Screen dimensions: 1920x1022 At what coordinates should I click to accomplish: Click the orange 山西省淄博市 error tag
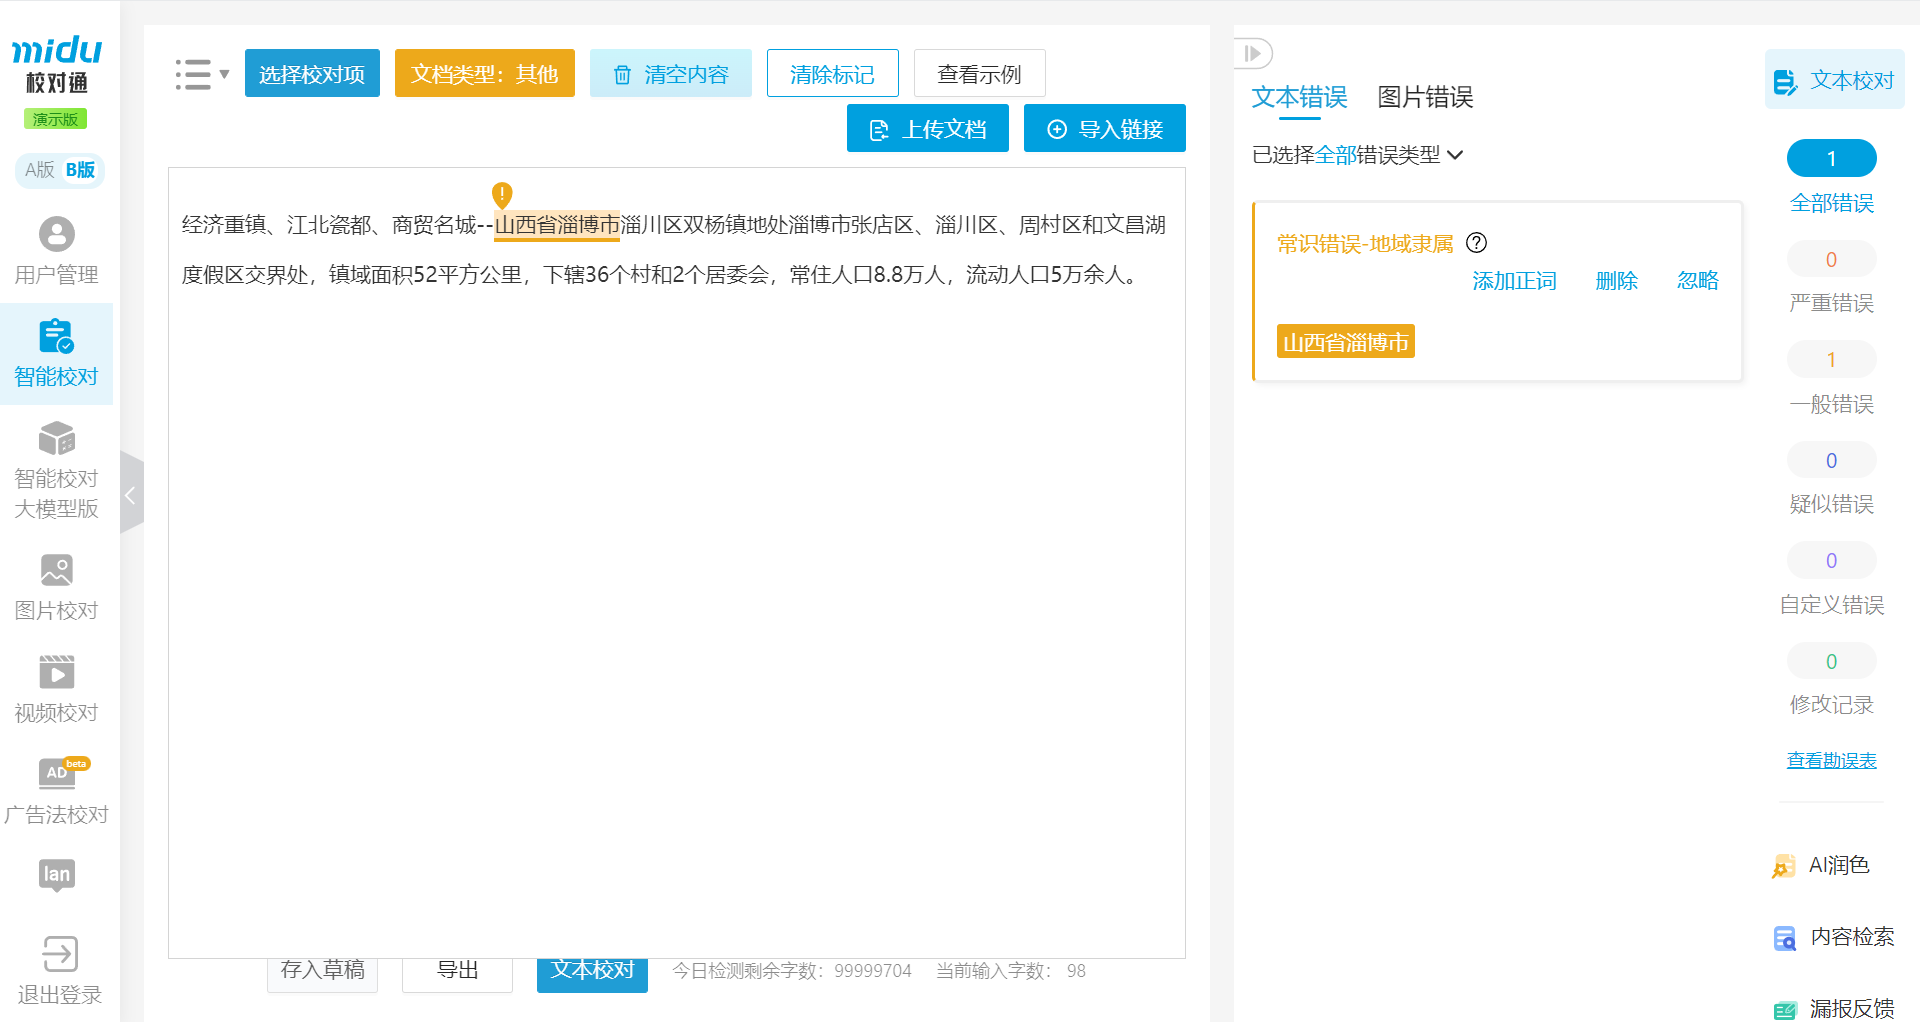coord(1345,342)
